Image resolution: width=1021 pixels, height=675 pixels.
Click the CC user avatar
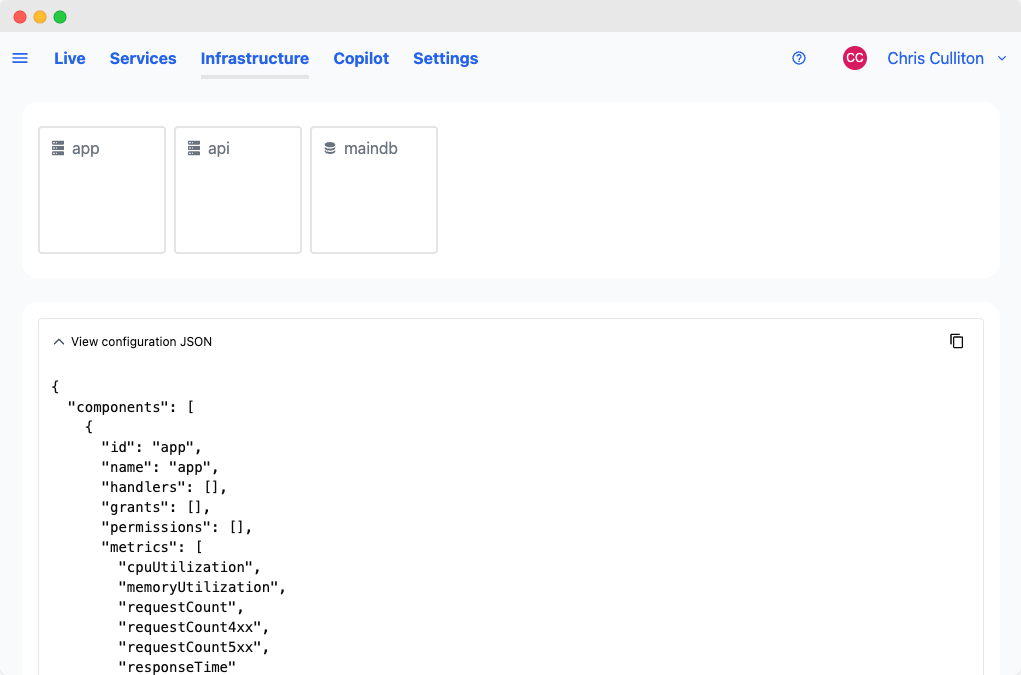(854, 58)
